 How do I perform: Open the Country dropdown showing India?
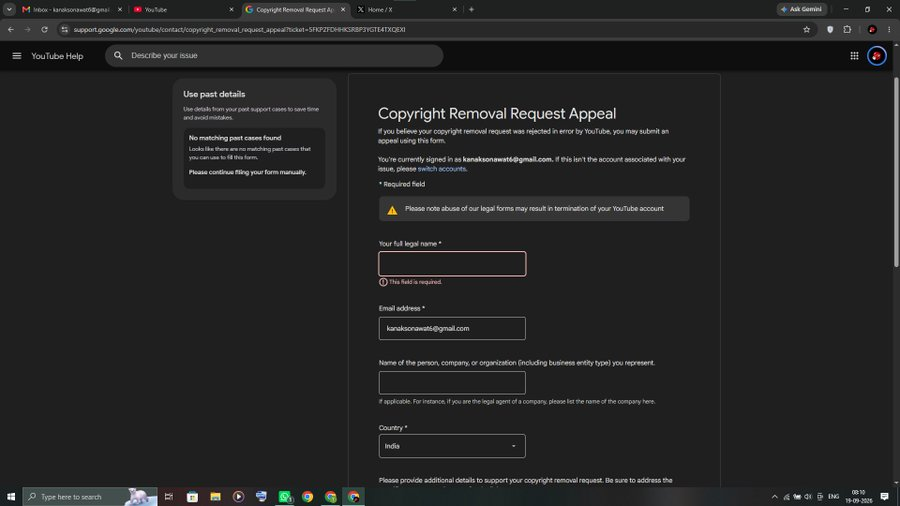point(452,446)
